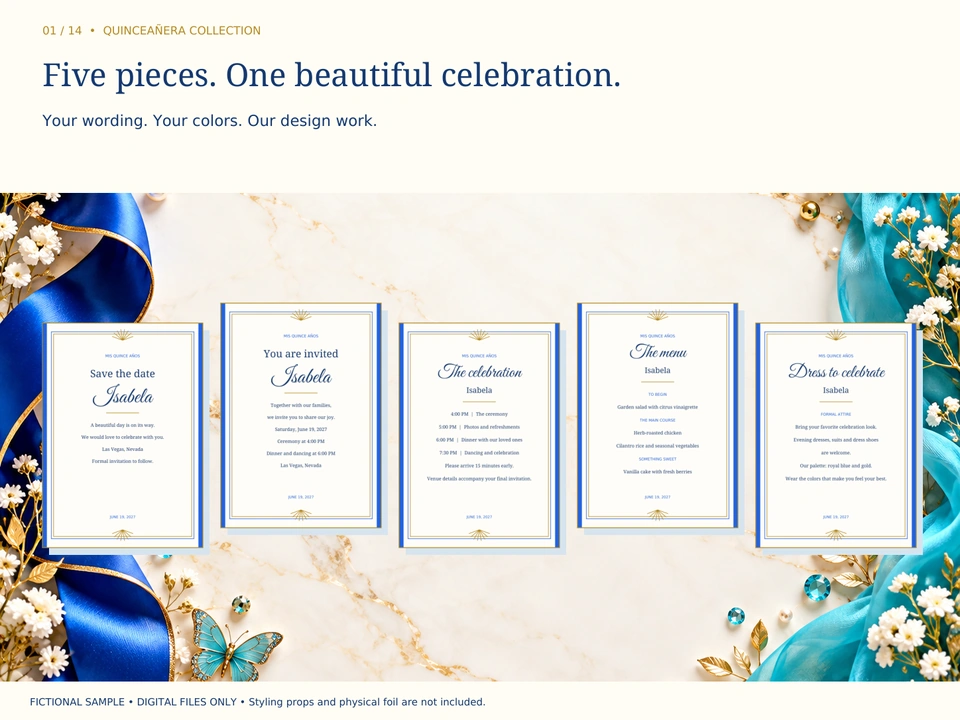Select "6:00 PM | Dinner with our loved ones"
960x720 pixels.
click(479, 440)
